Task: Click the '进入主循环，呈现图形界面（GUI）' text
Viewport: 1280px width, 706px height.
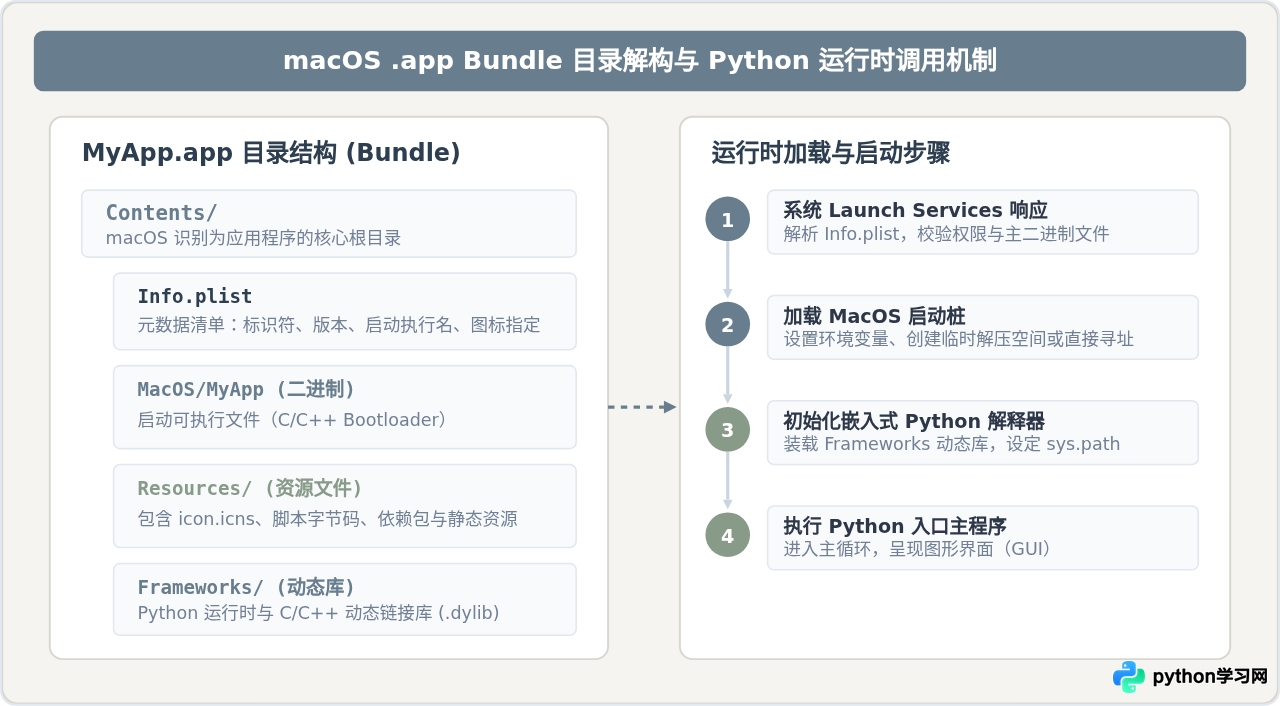Action: pos(917,549)
